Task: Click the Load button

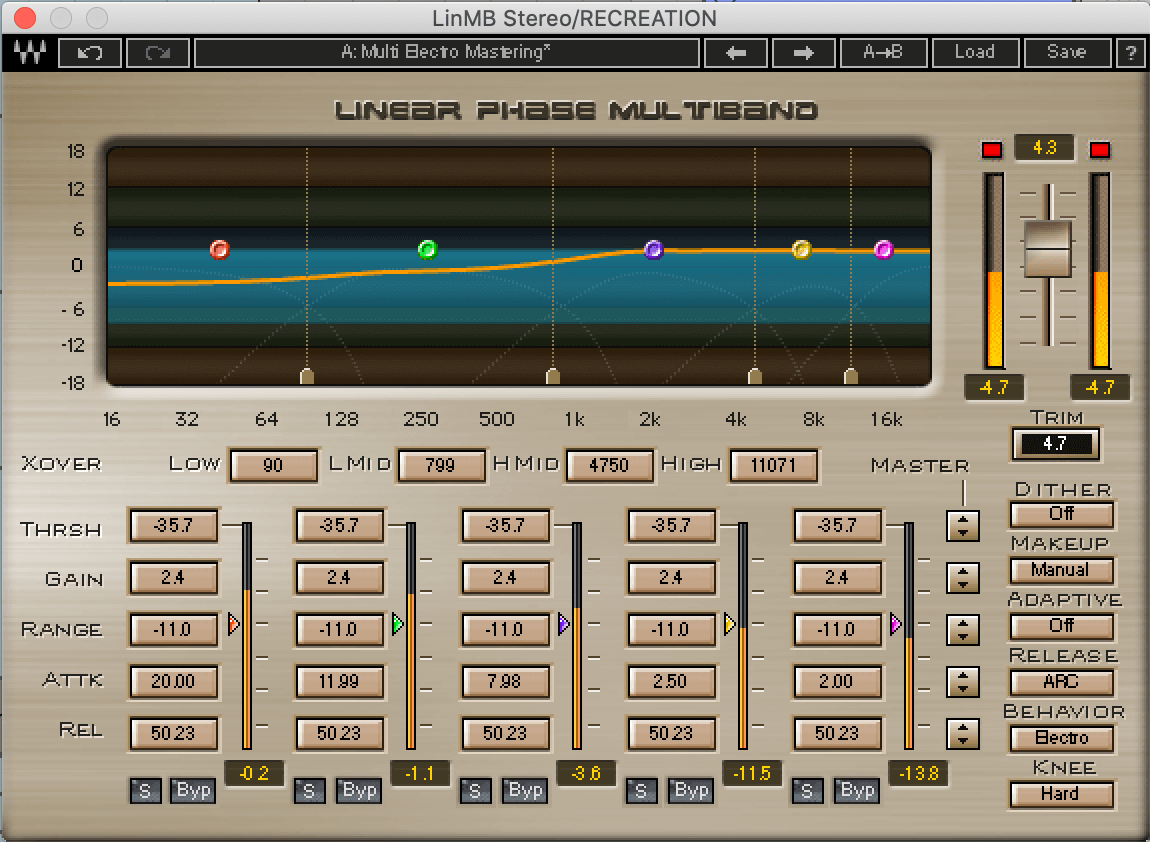Action: (975, 53)
